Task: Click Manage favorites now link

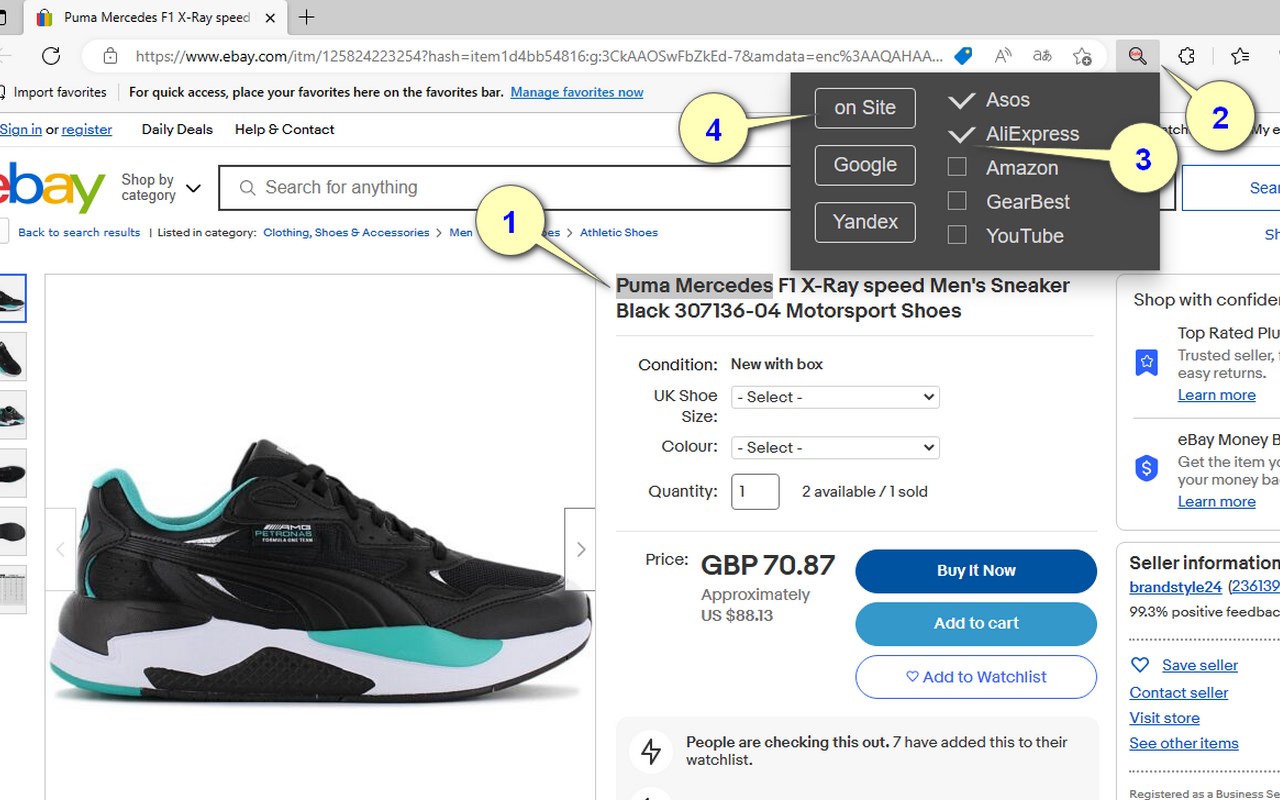Action: pos(577,92)
